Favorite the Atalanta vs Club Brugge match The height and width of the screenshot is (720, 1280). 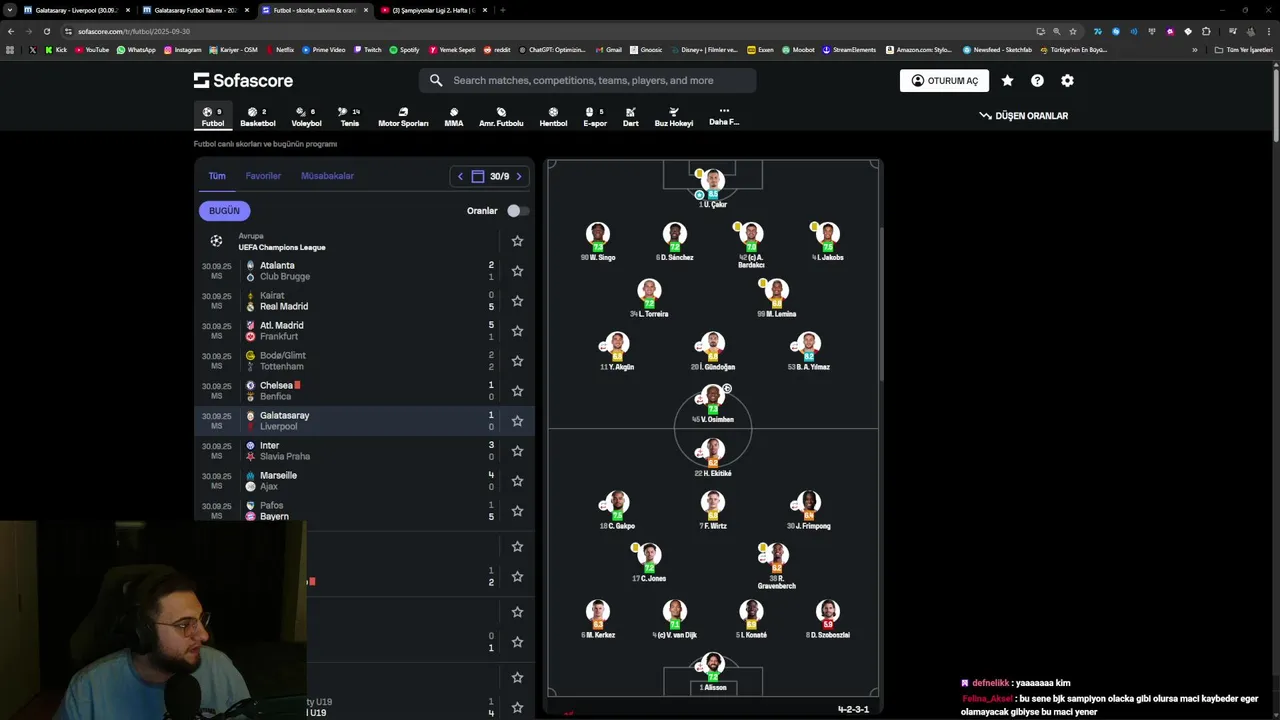point(517,271)
